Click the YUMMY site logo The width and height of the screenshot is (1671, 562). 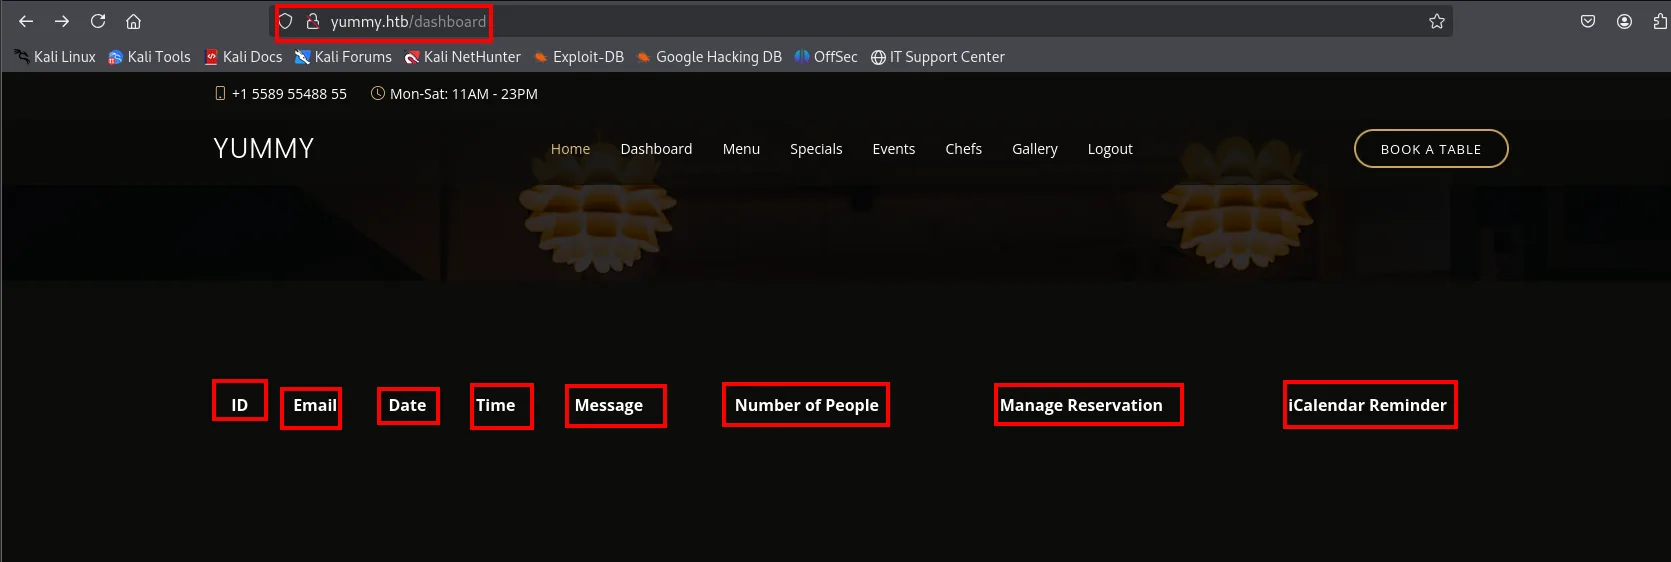point(264,149)
